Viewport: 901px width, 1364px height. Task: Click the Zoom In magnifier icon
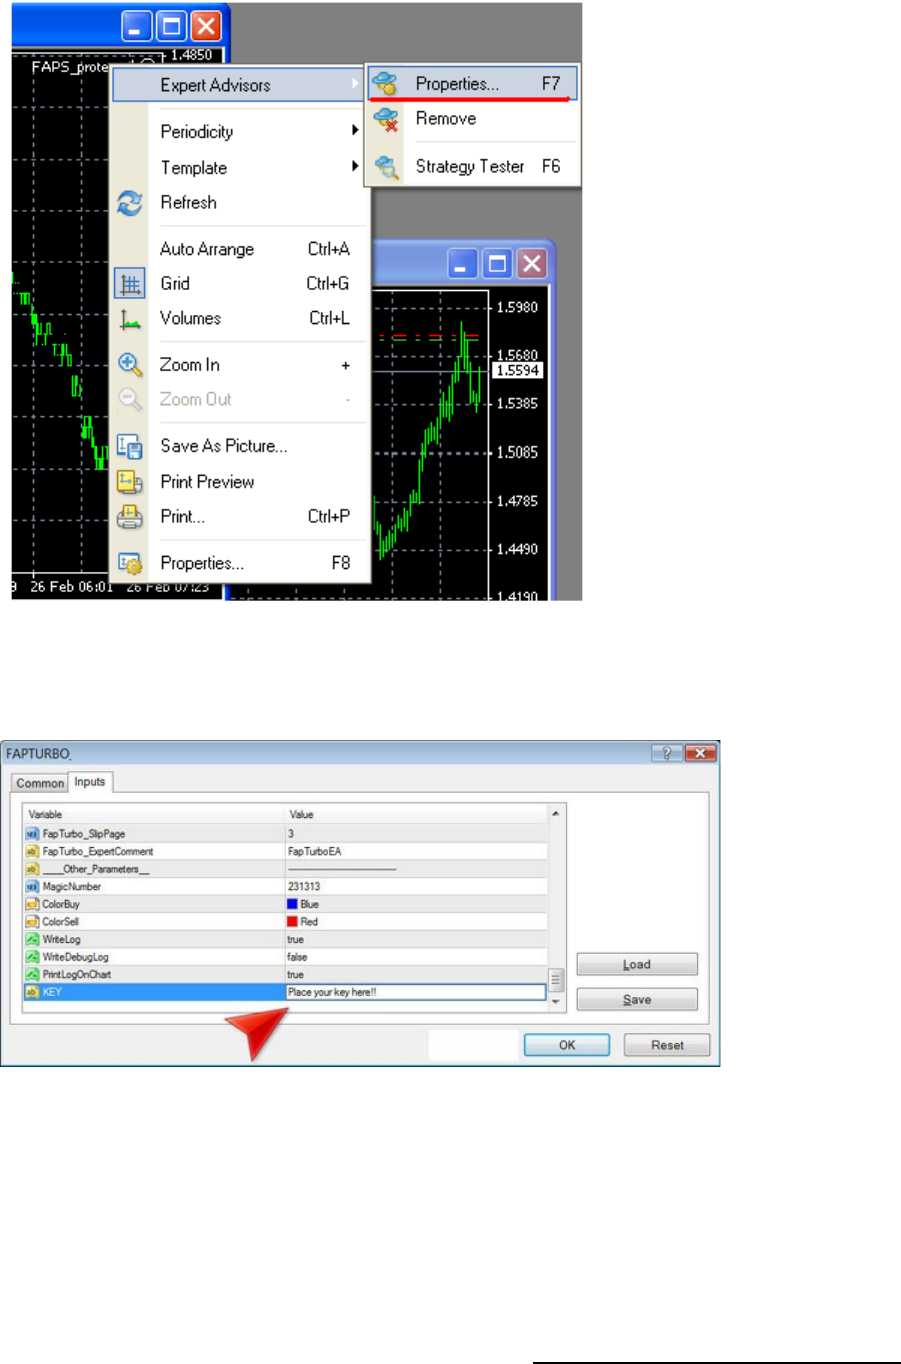[130, 365]
